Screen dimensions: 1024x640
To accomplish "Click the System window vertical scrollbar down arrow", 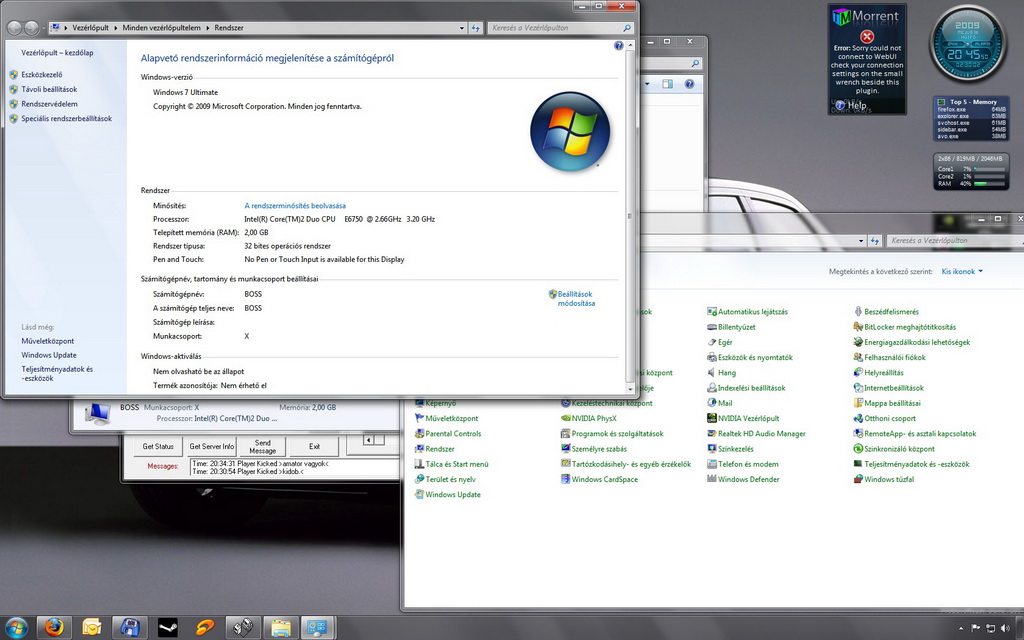I will 630,389.
